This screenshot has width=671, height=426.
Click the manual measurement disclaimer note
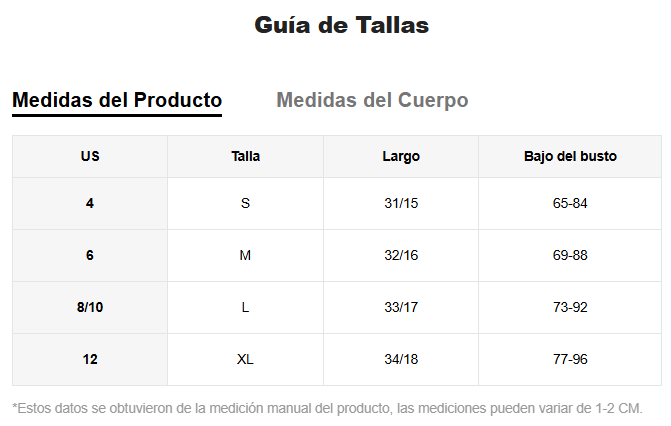point(327,408)
